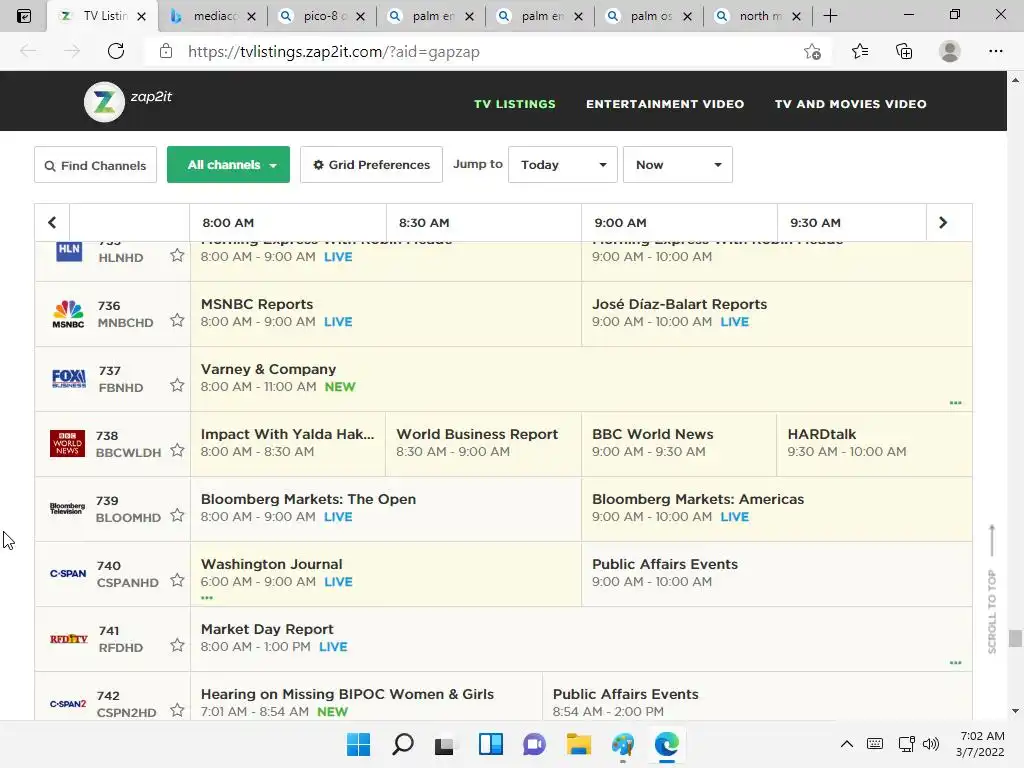Favorite the 738 BBCWLDH channel star
The image size is (1024, 768).
pyautogui.click(x=177, y=450)
